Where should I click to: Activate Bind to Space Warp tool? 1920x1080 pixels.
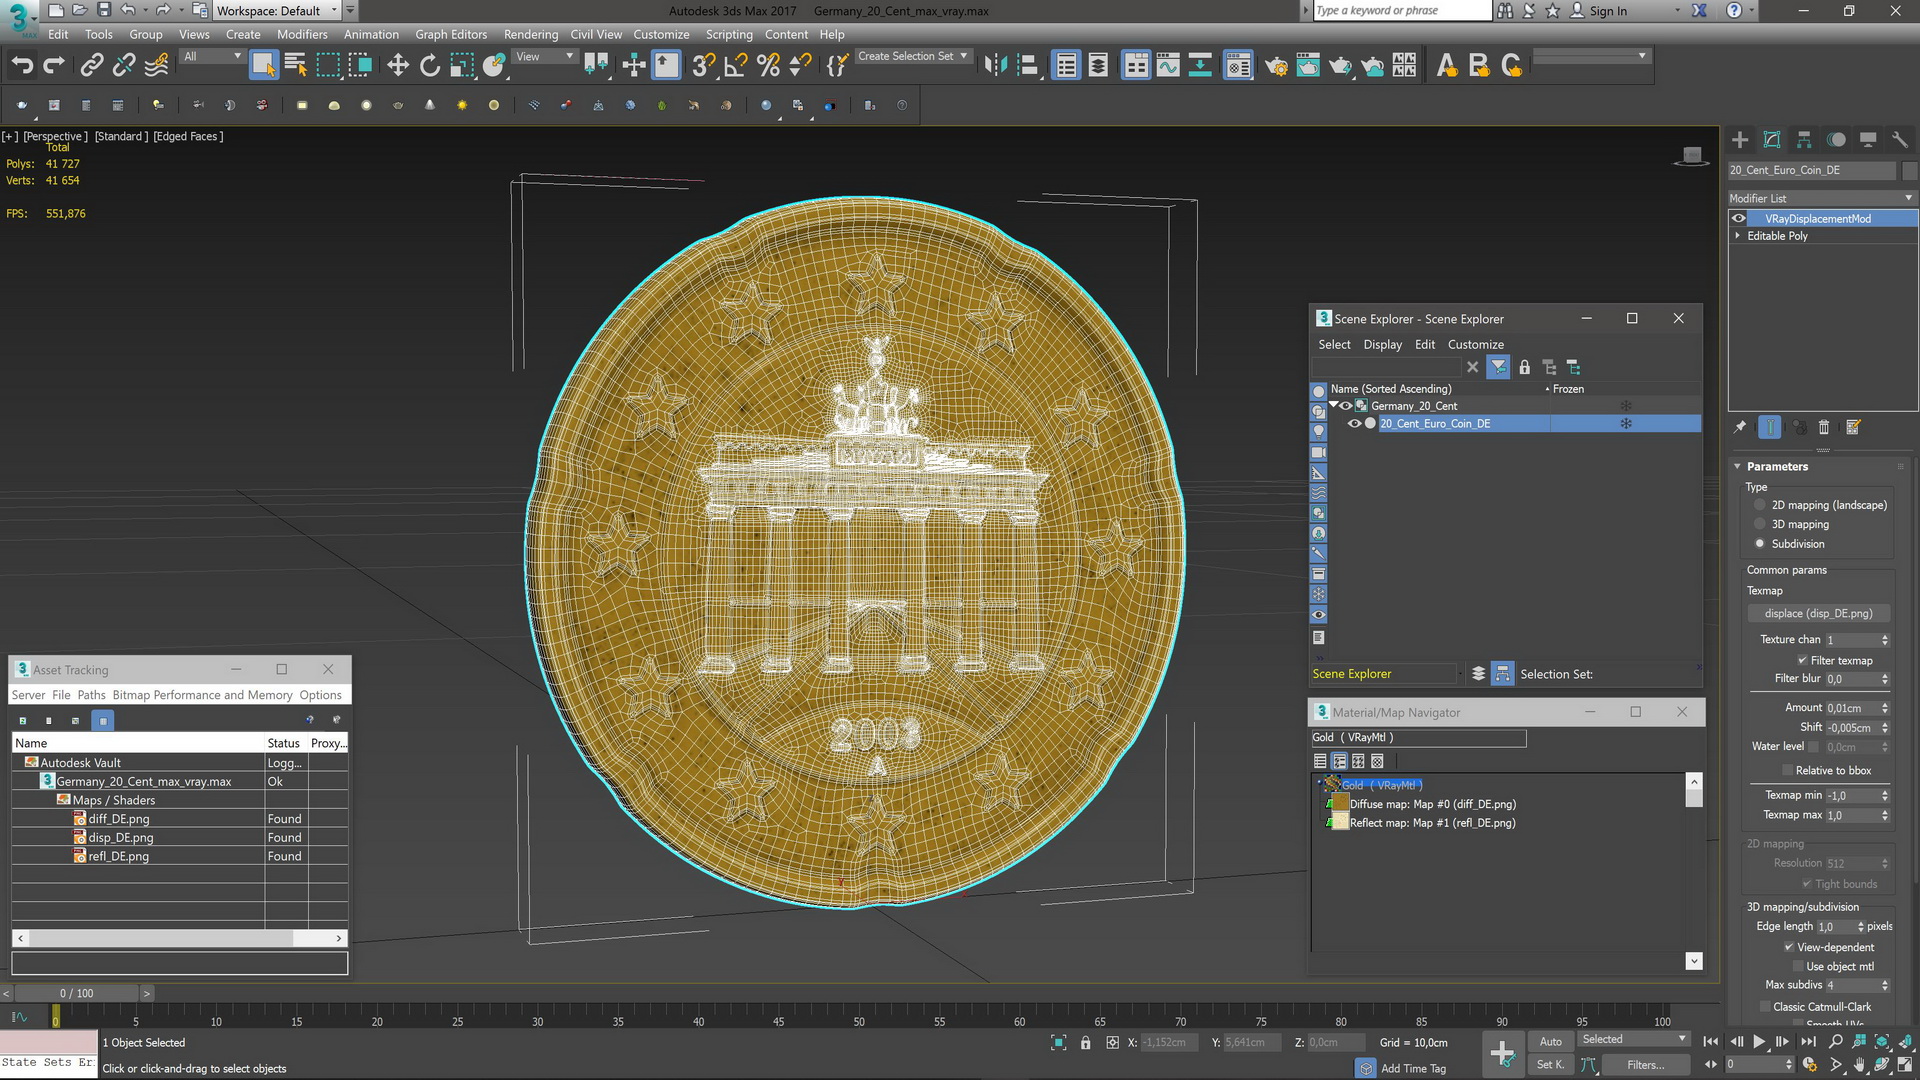[157, 66]
